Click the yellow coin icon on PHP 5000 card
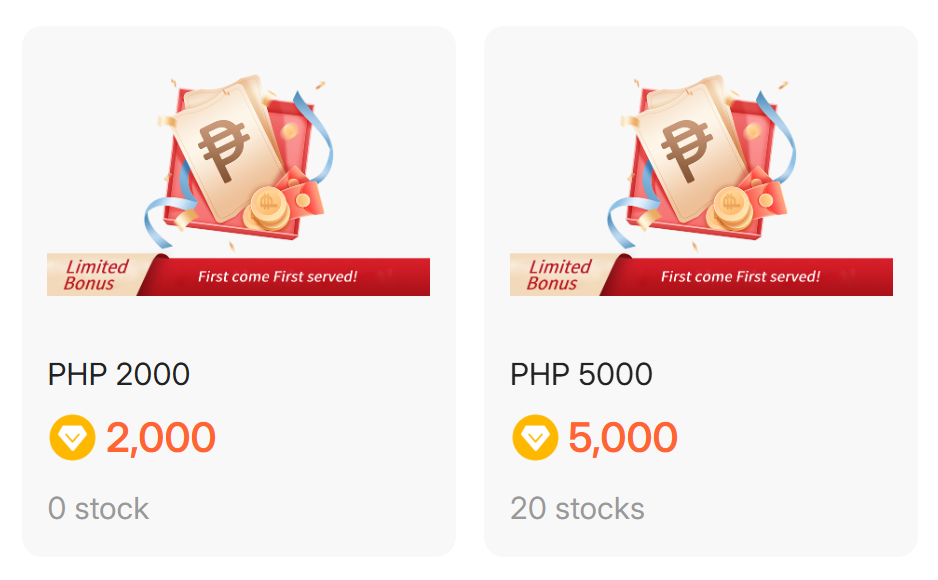The image size is (938, 580). point(534,436)
